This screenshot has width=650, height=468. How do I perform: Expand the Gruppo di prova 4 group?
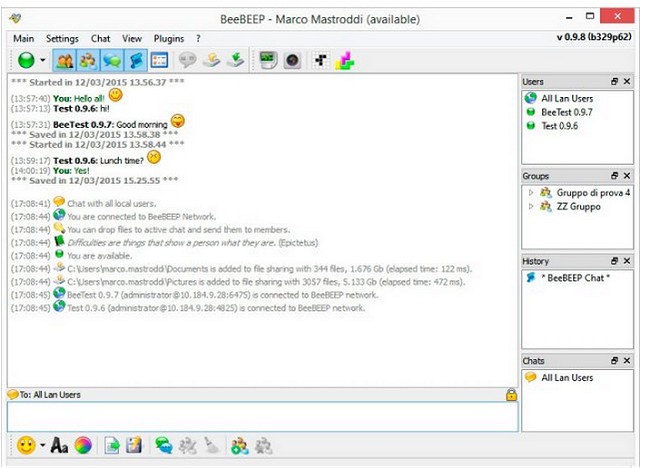[531, 192]
